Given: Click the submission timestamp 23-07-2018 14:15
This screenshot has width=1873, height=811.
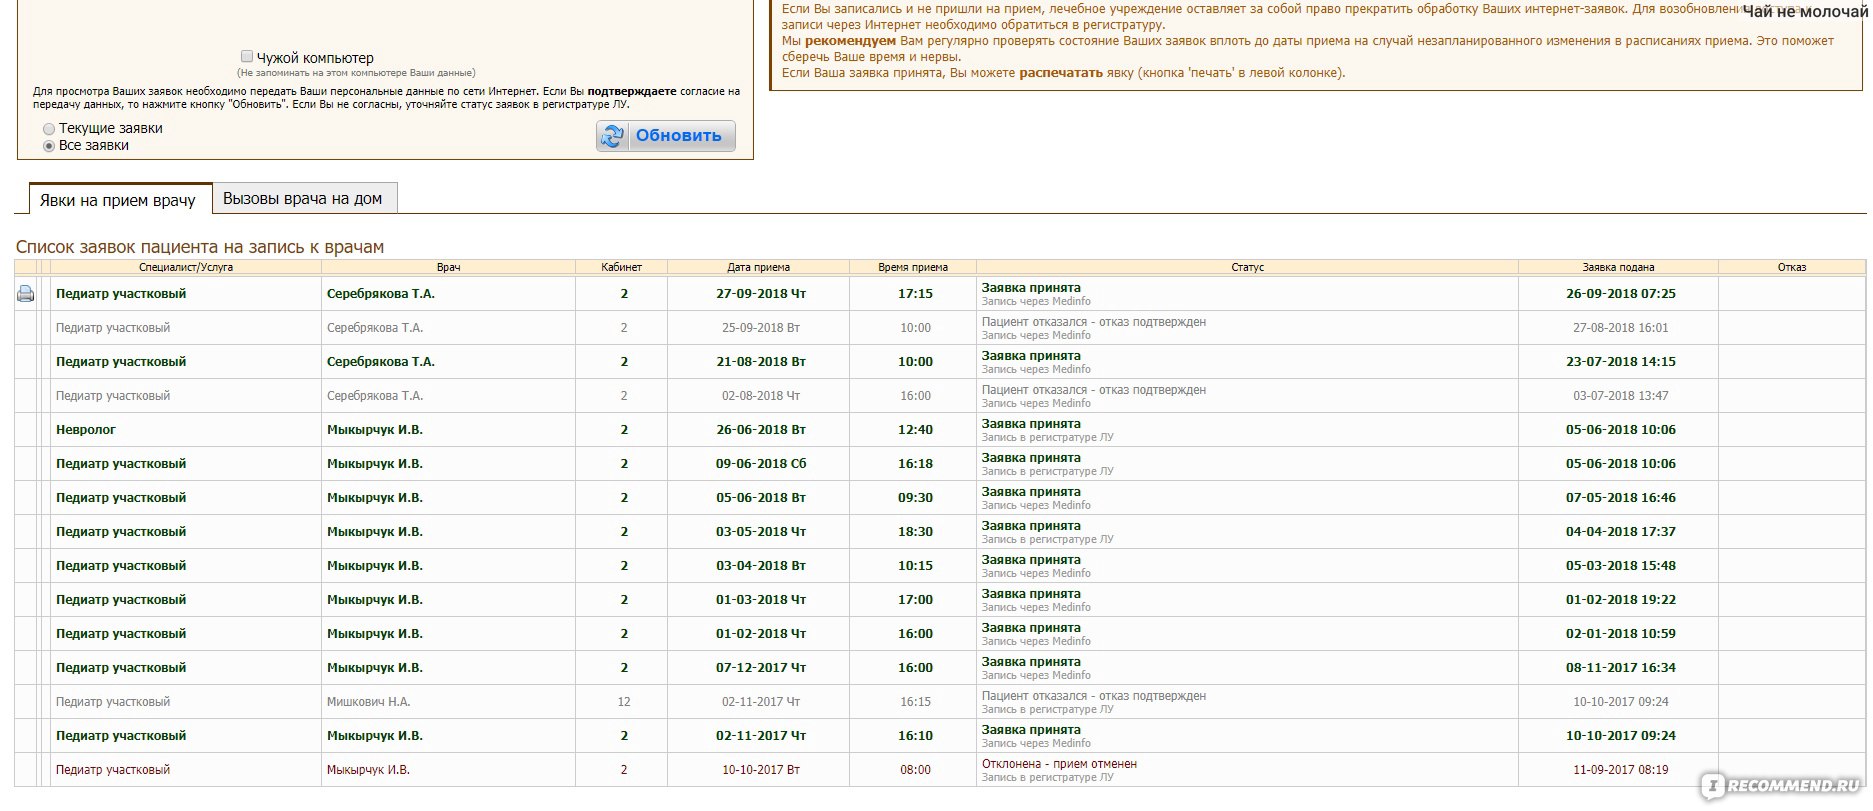Looking at the screenshot, I should tap(1621, 362).
